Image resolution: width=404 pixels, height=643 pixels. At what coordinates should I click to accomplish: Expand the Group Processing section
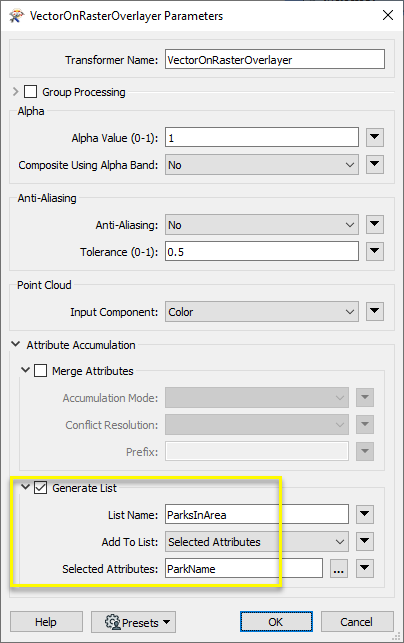coord(16,91)
